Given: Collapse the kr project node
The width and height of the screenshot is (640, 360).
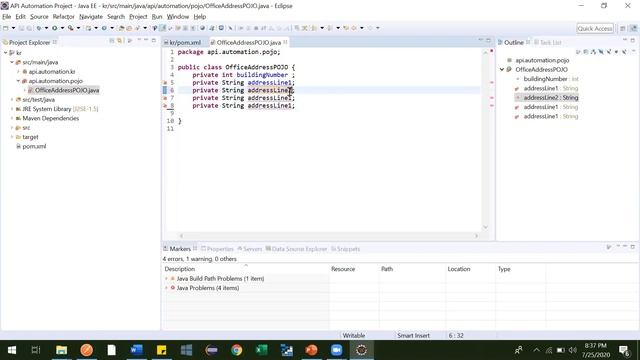Looking at the screenshot, I should 6,53.
